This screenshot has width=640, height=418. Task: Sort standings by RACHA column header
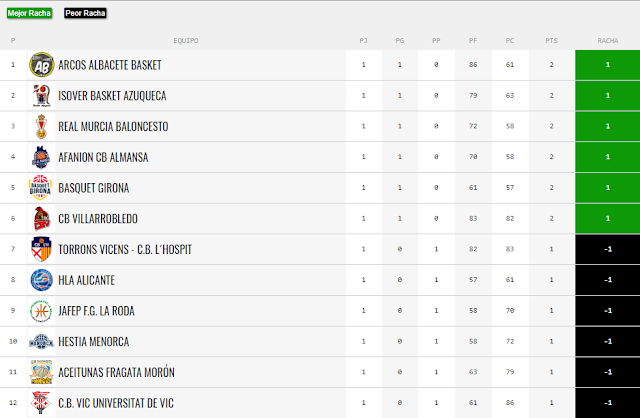pyautogui.click(x=608, y=40)
